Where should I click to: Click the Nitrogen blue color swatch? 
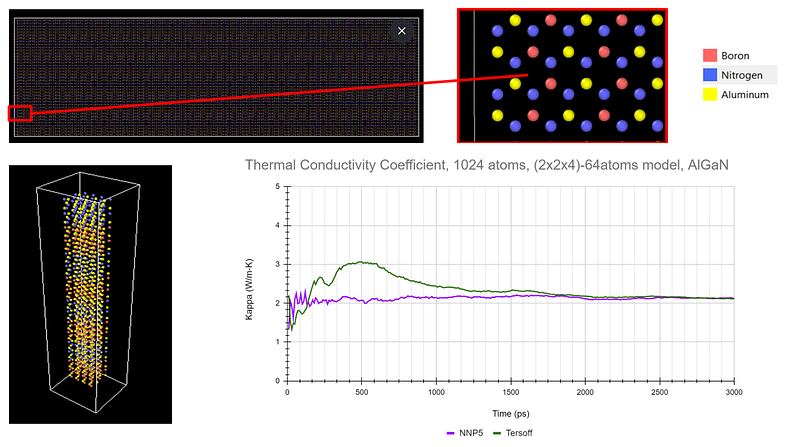click(x=710, y=75)
